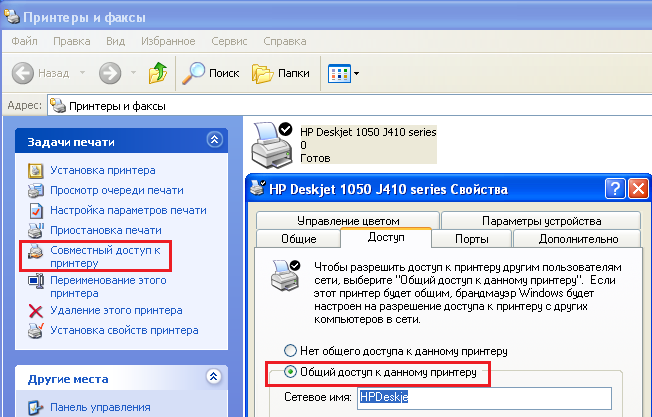Image resolution: width=652 pixels, height=417 pixels.
Task: Collapse the Задачи печати panel
Action: pyautogui.click(x=214, y=140)
